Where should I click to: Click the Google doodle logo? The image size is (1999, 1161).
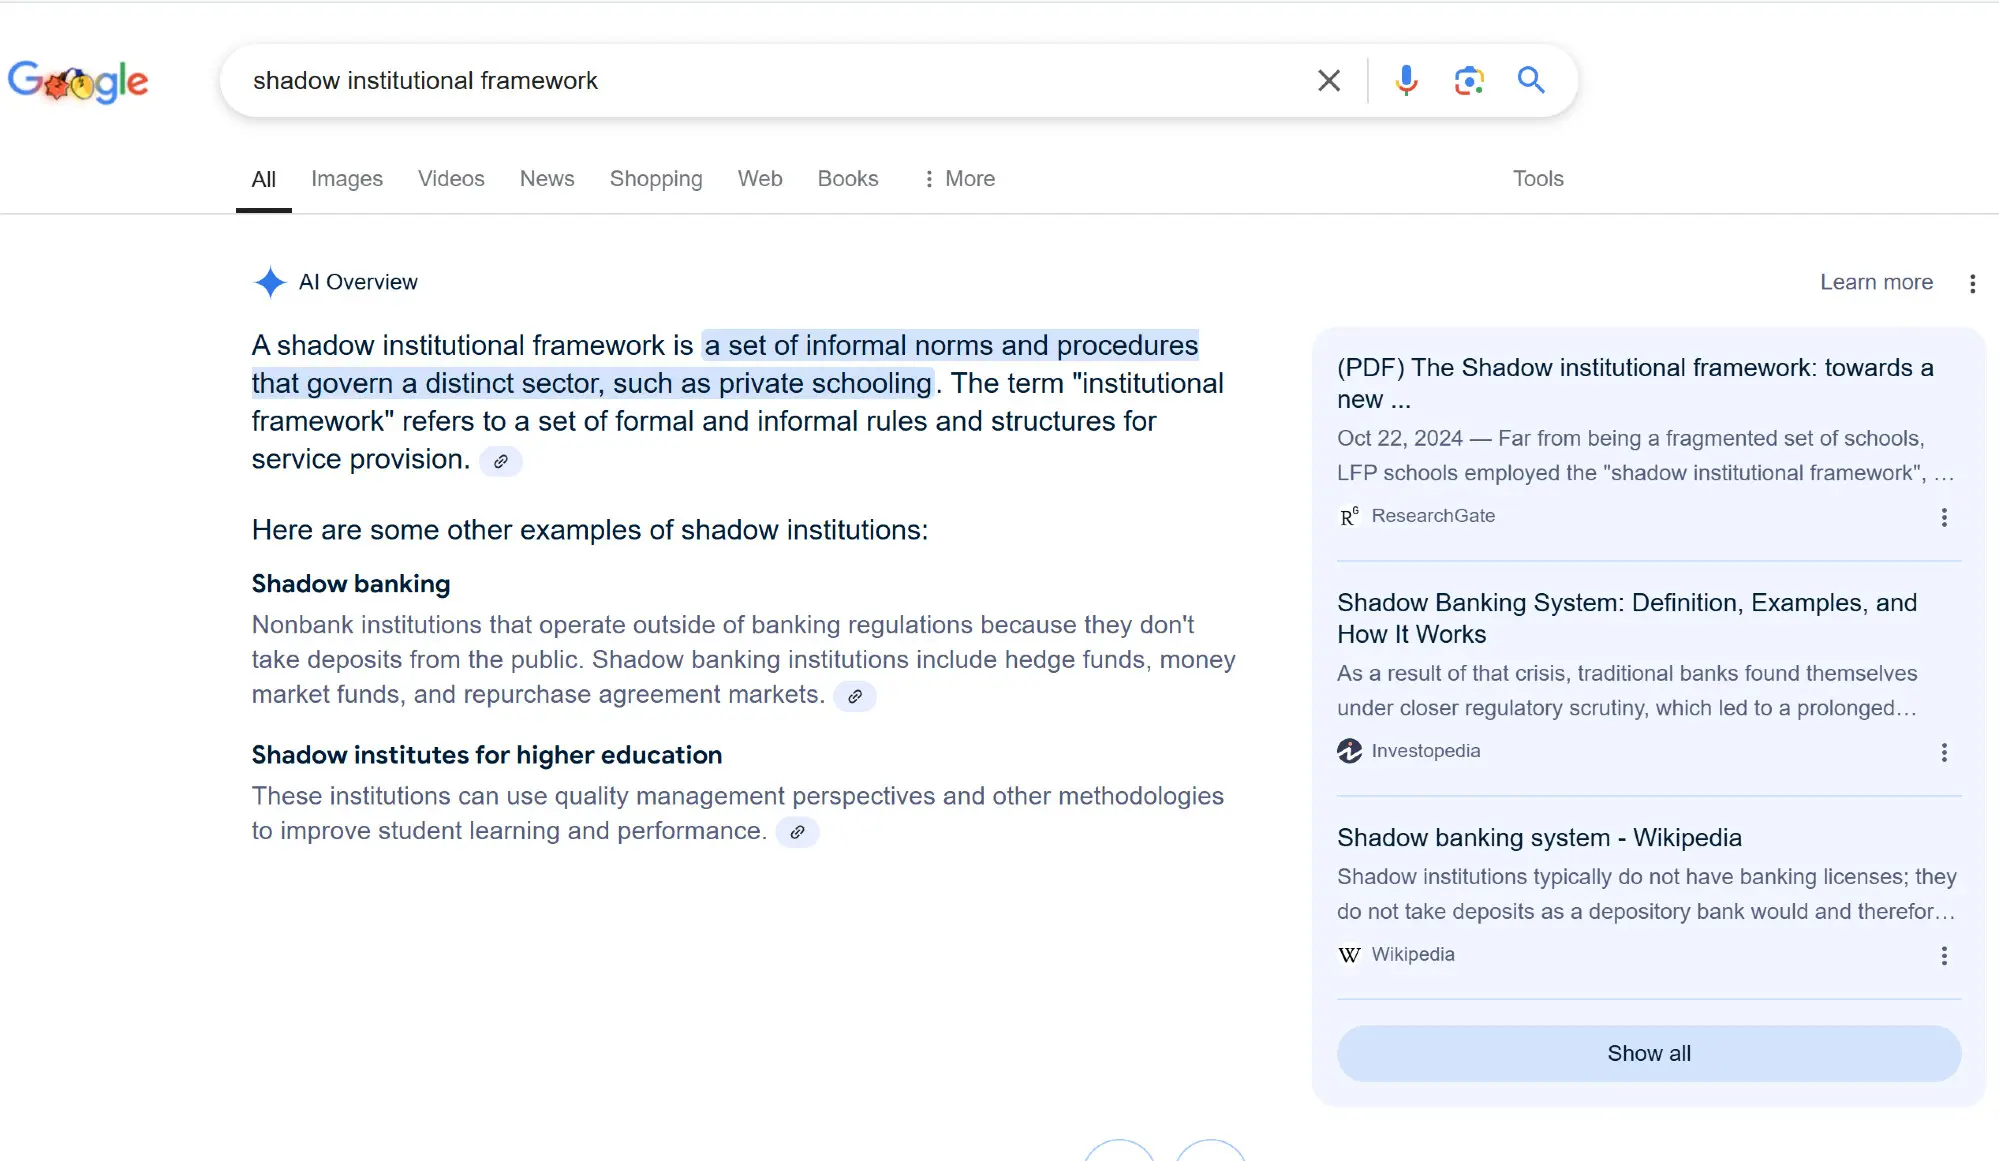(78, 81)
